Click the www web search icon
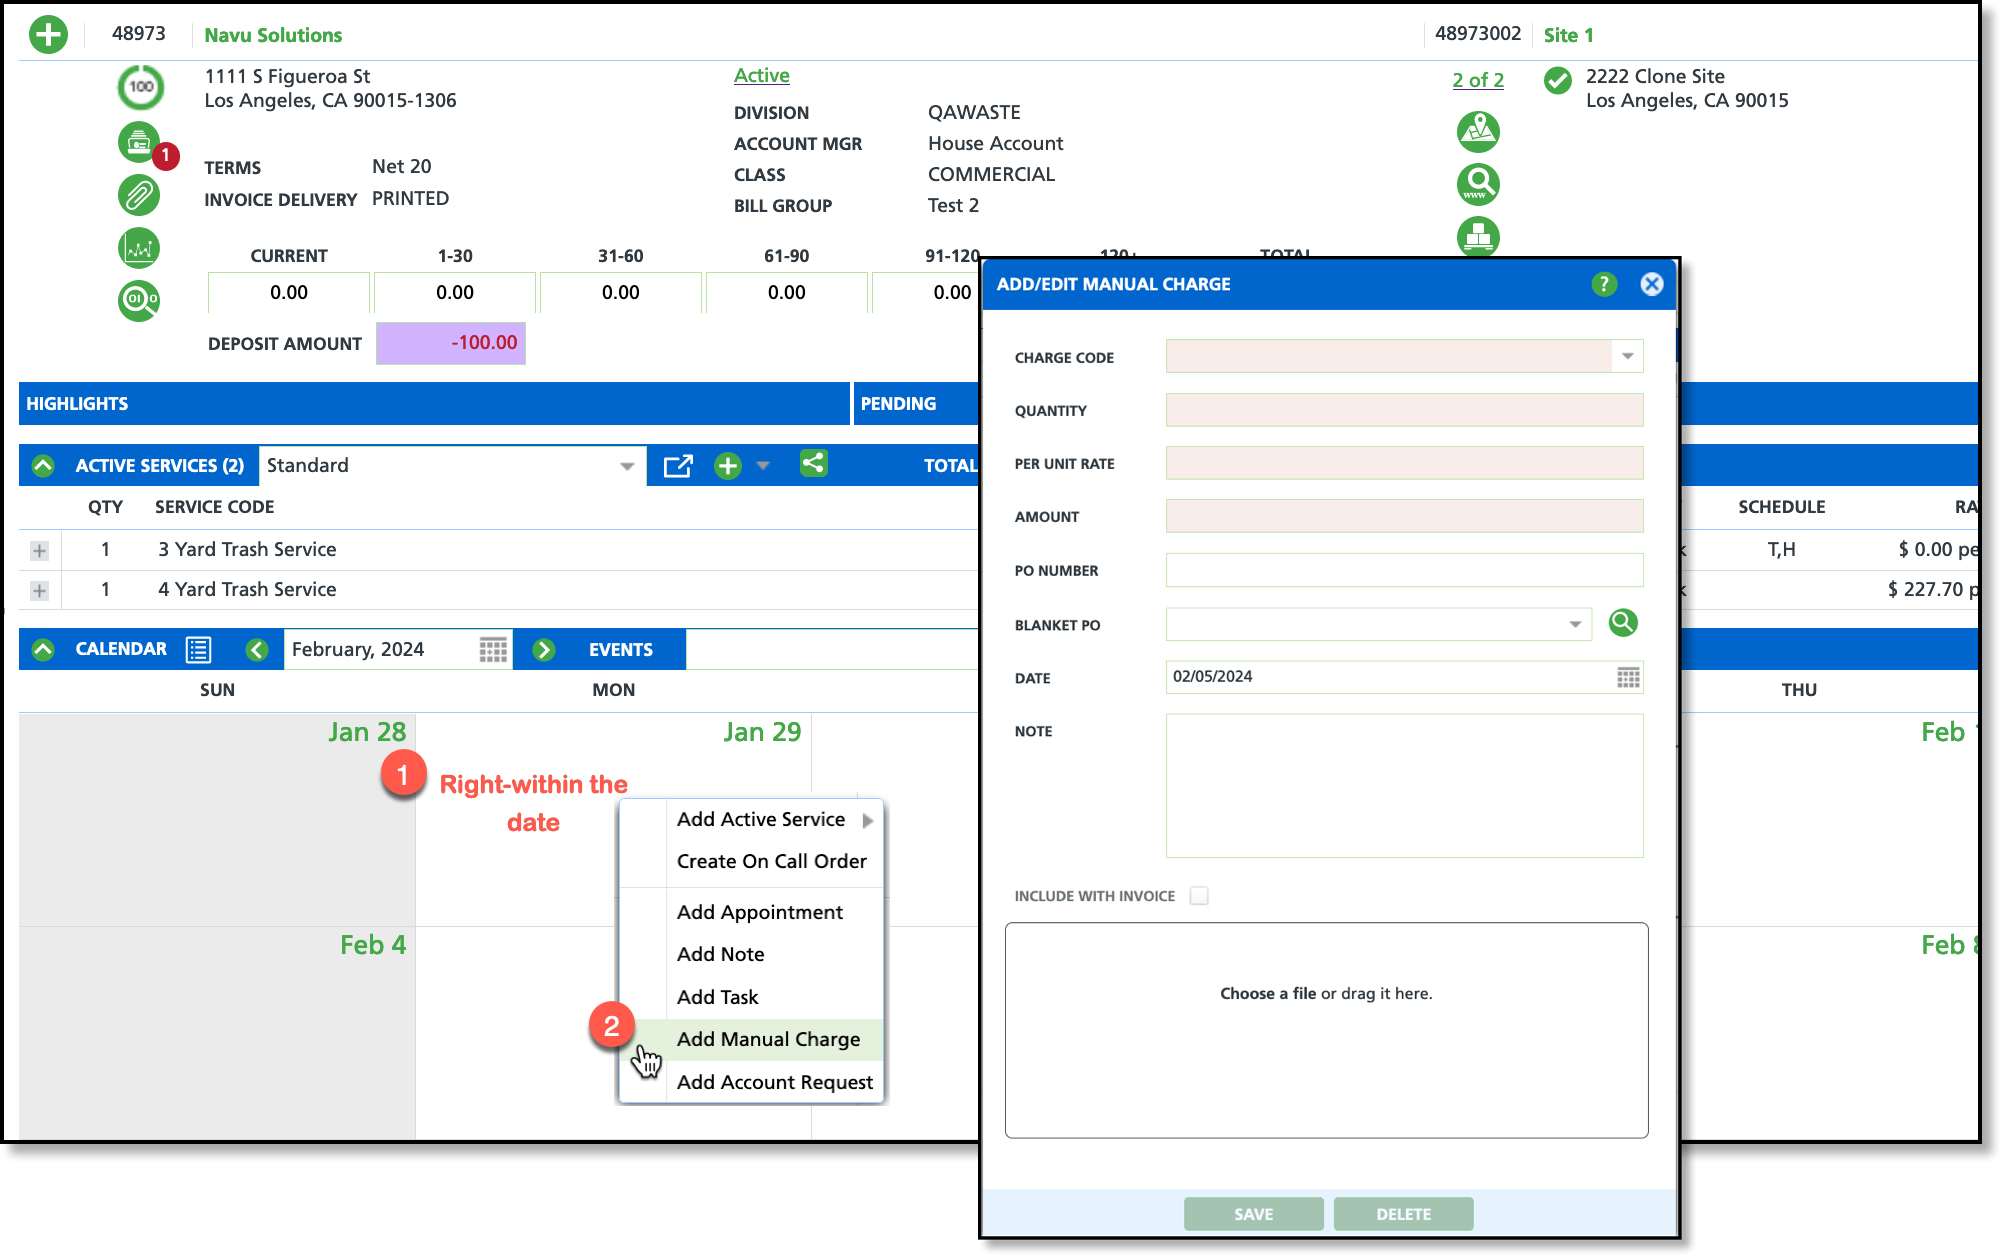 (x=1478, y=184)
